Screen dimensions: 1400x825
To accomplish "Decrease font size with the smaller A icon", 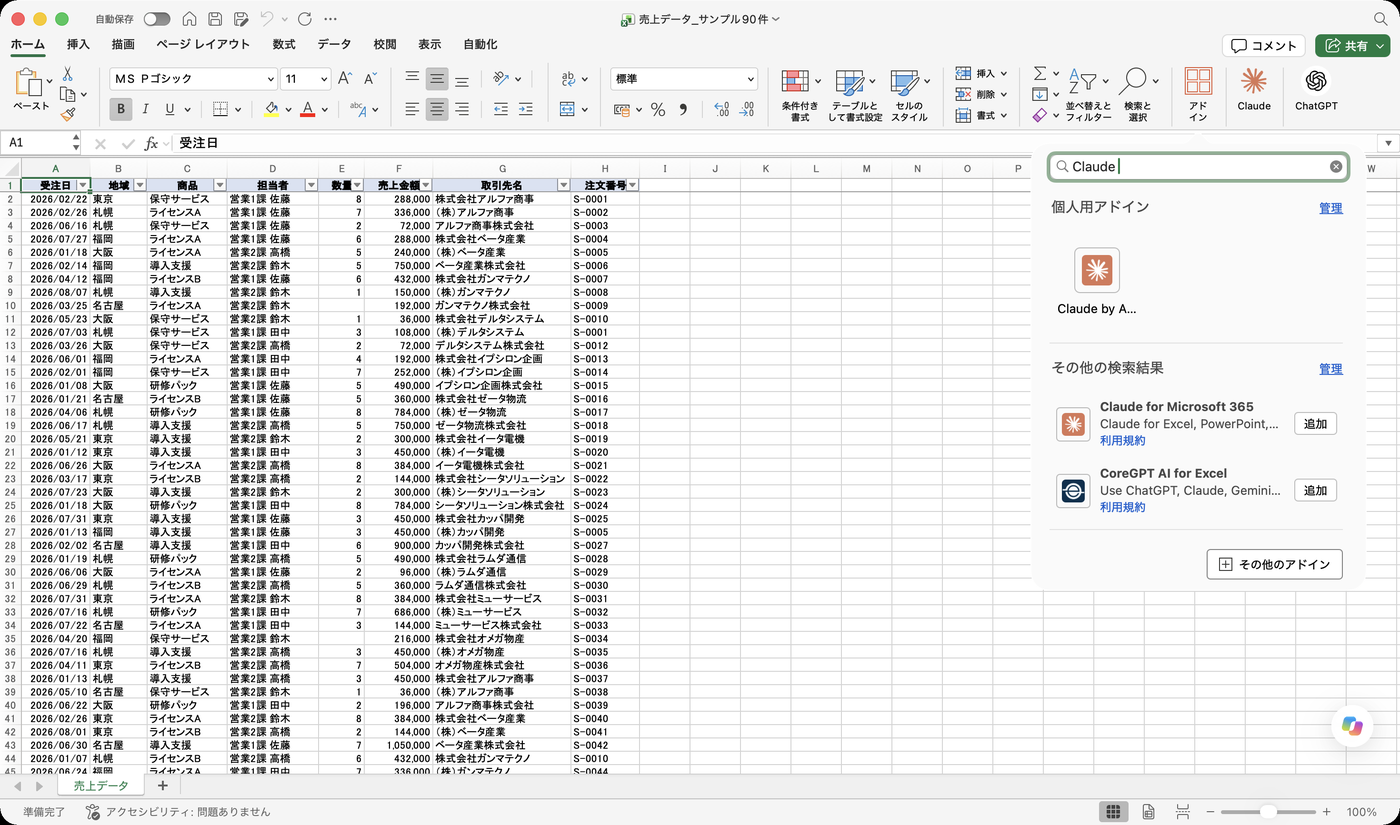I will pos(370,78).
